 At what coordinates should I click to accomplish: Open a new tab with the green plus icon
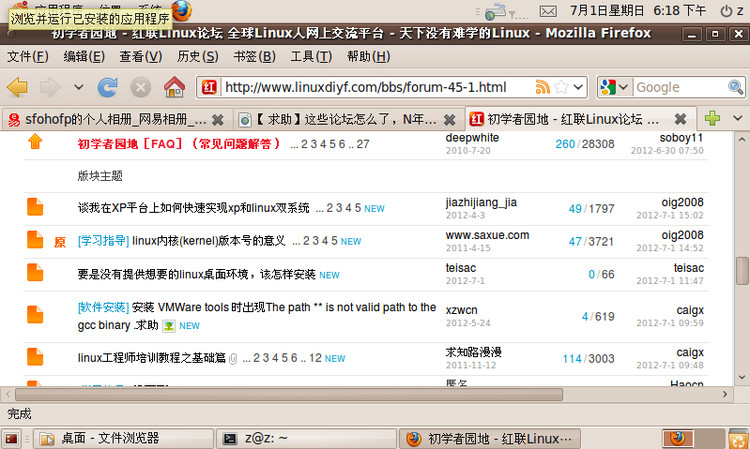[x=712, y=118]
